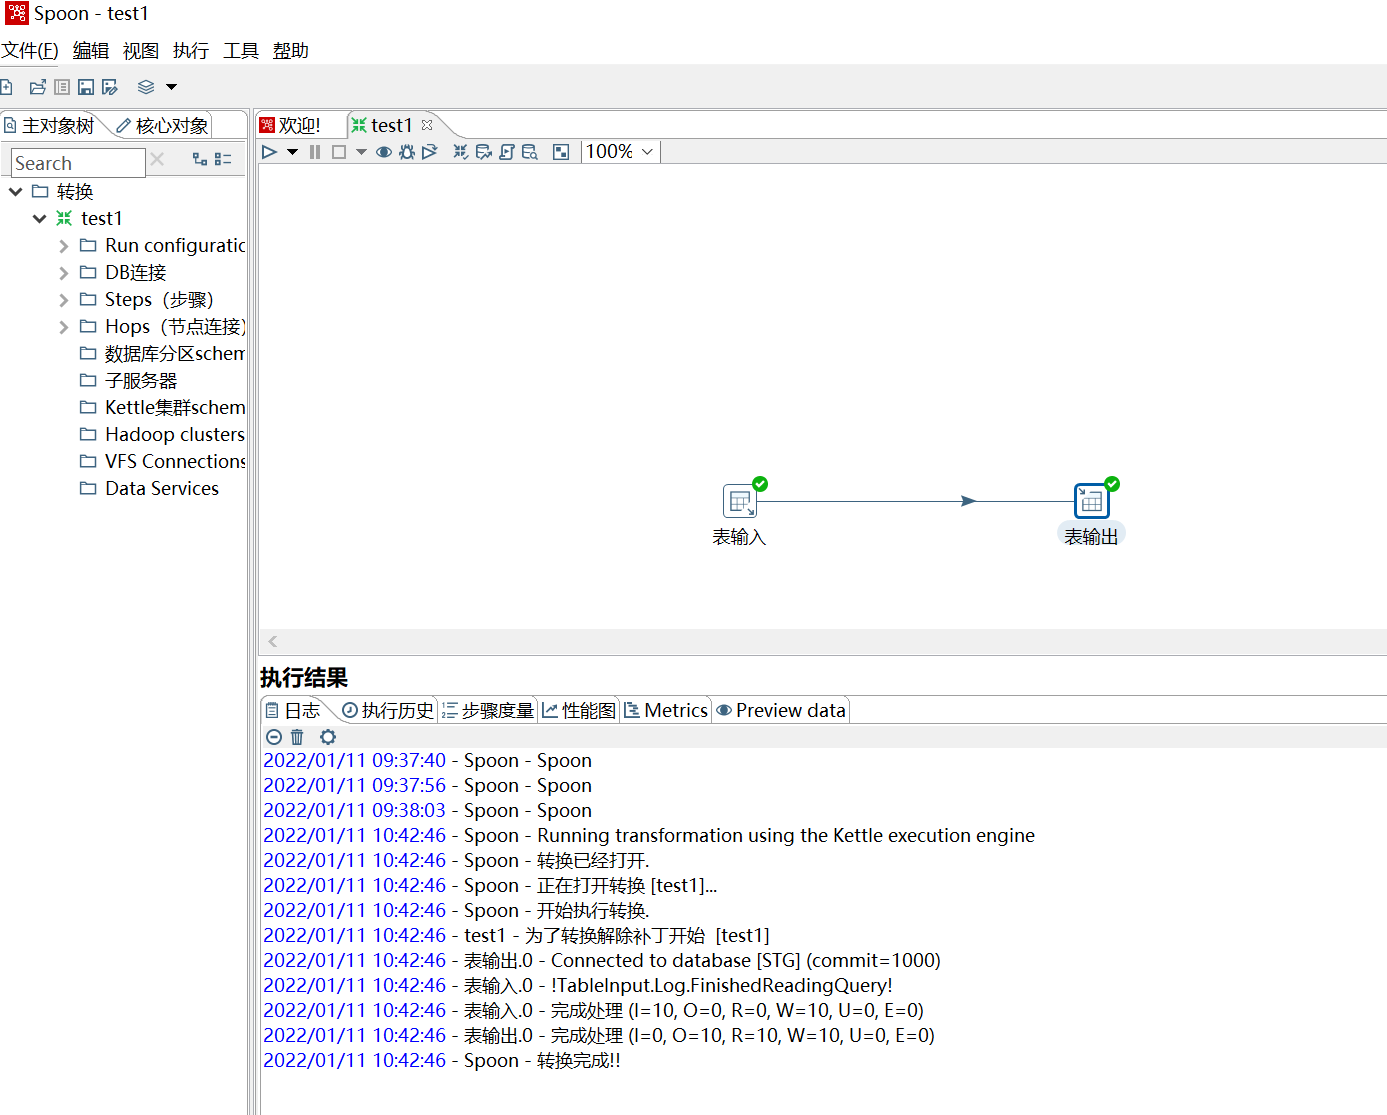Open the 工具 menu
Image resolution: width=1387 pixels, height=1115 pixels.
240,51
